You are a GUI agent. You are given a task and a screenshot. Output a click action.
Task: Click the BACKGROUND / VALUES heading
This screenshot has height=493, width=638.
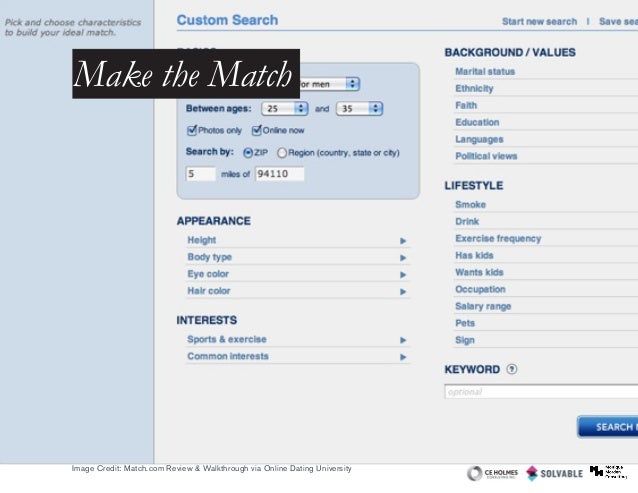coord(510,52)
